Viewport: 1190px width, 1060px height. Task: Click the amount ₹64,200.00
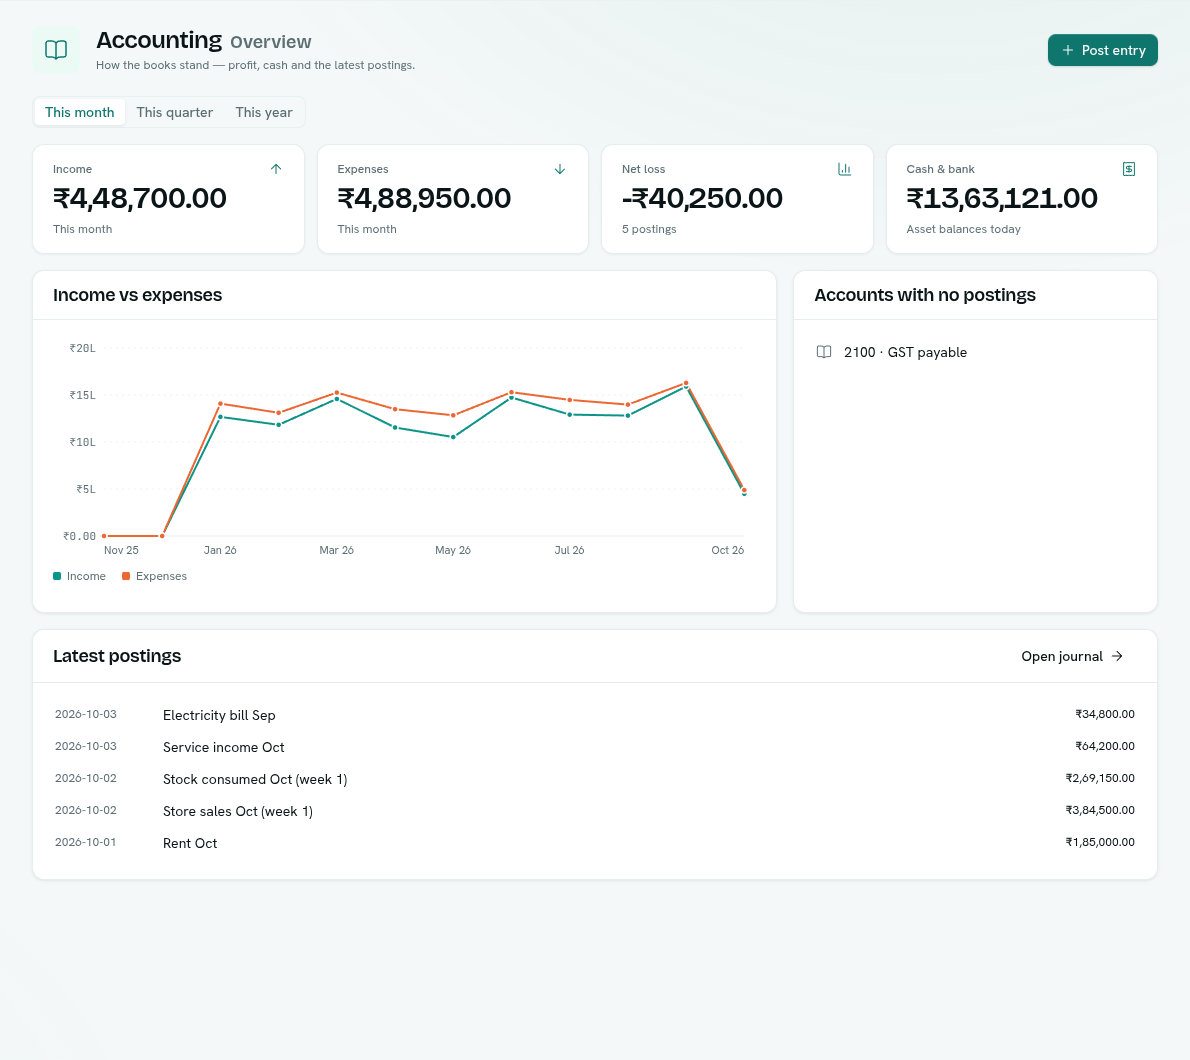(x=1104, y=746)
